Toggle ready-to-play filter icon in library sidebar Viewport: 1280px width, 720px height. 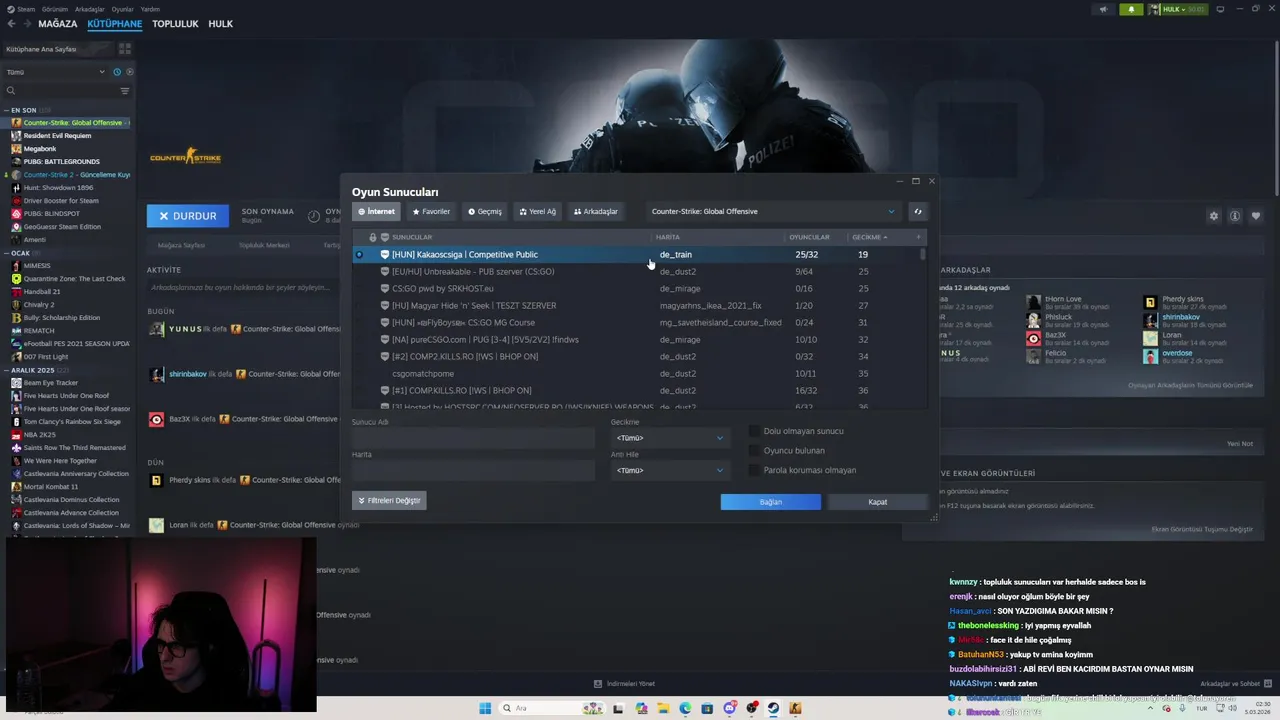pos(129,72)
